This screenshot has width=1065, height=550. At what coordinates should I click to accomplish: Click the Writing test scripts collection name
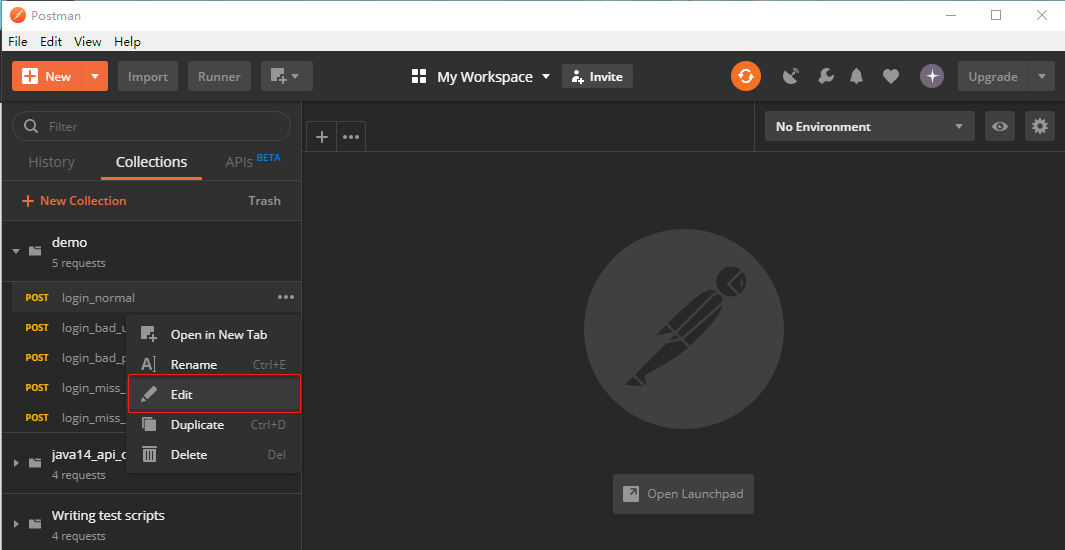pyautogui.click(x=108, y=515)
